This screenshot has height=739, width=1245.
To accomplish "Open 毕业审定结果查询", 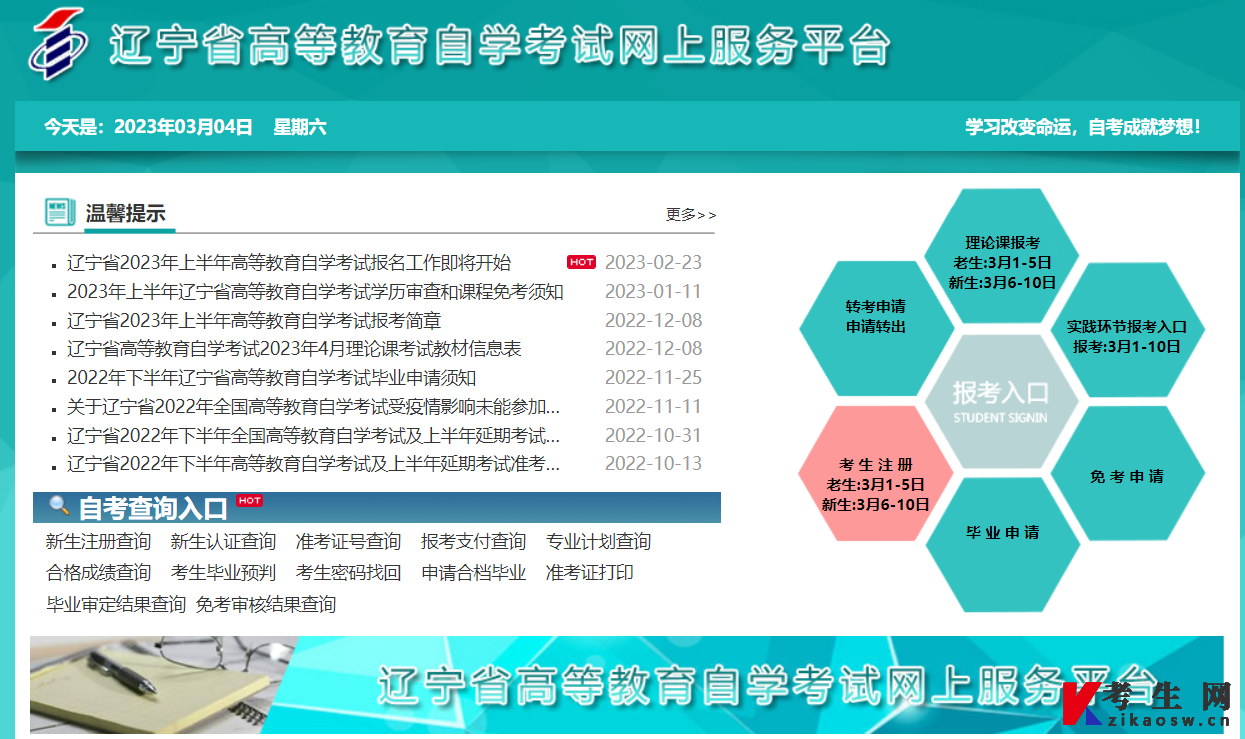I will pos(116,605).
